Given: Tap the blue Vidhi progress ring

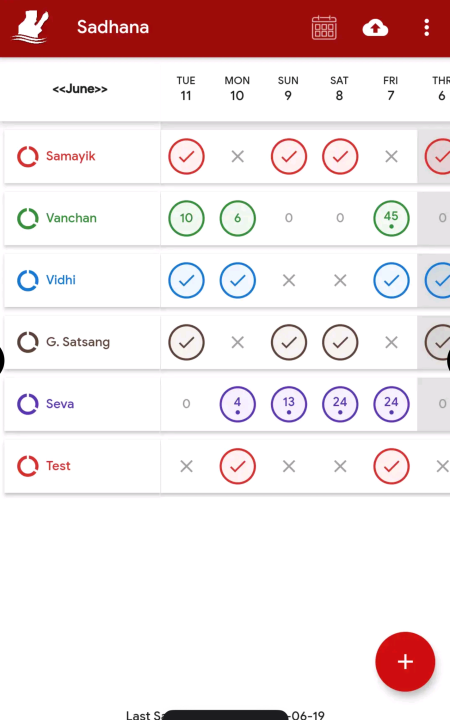Looking at the screenshot, I should pos(28,280).
